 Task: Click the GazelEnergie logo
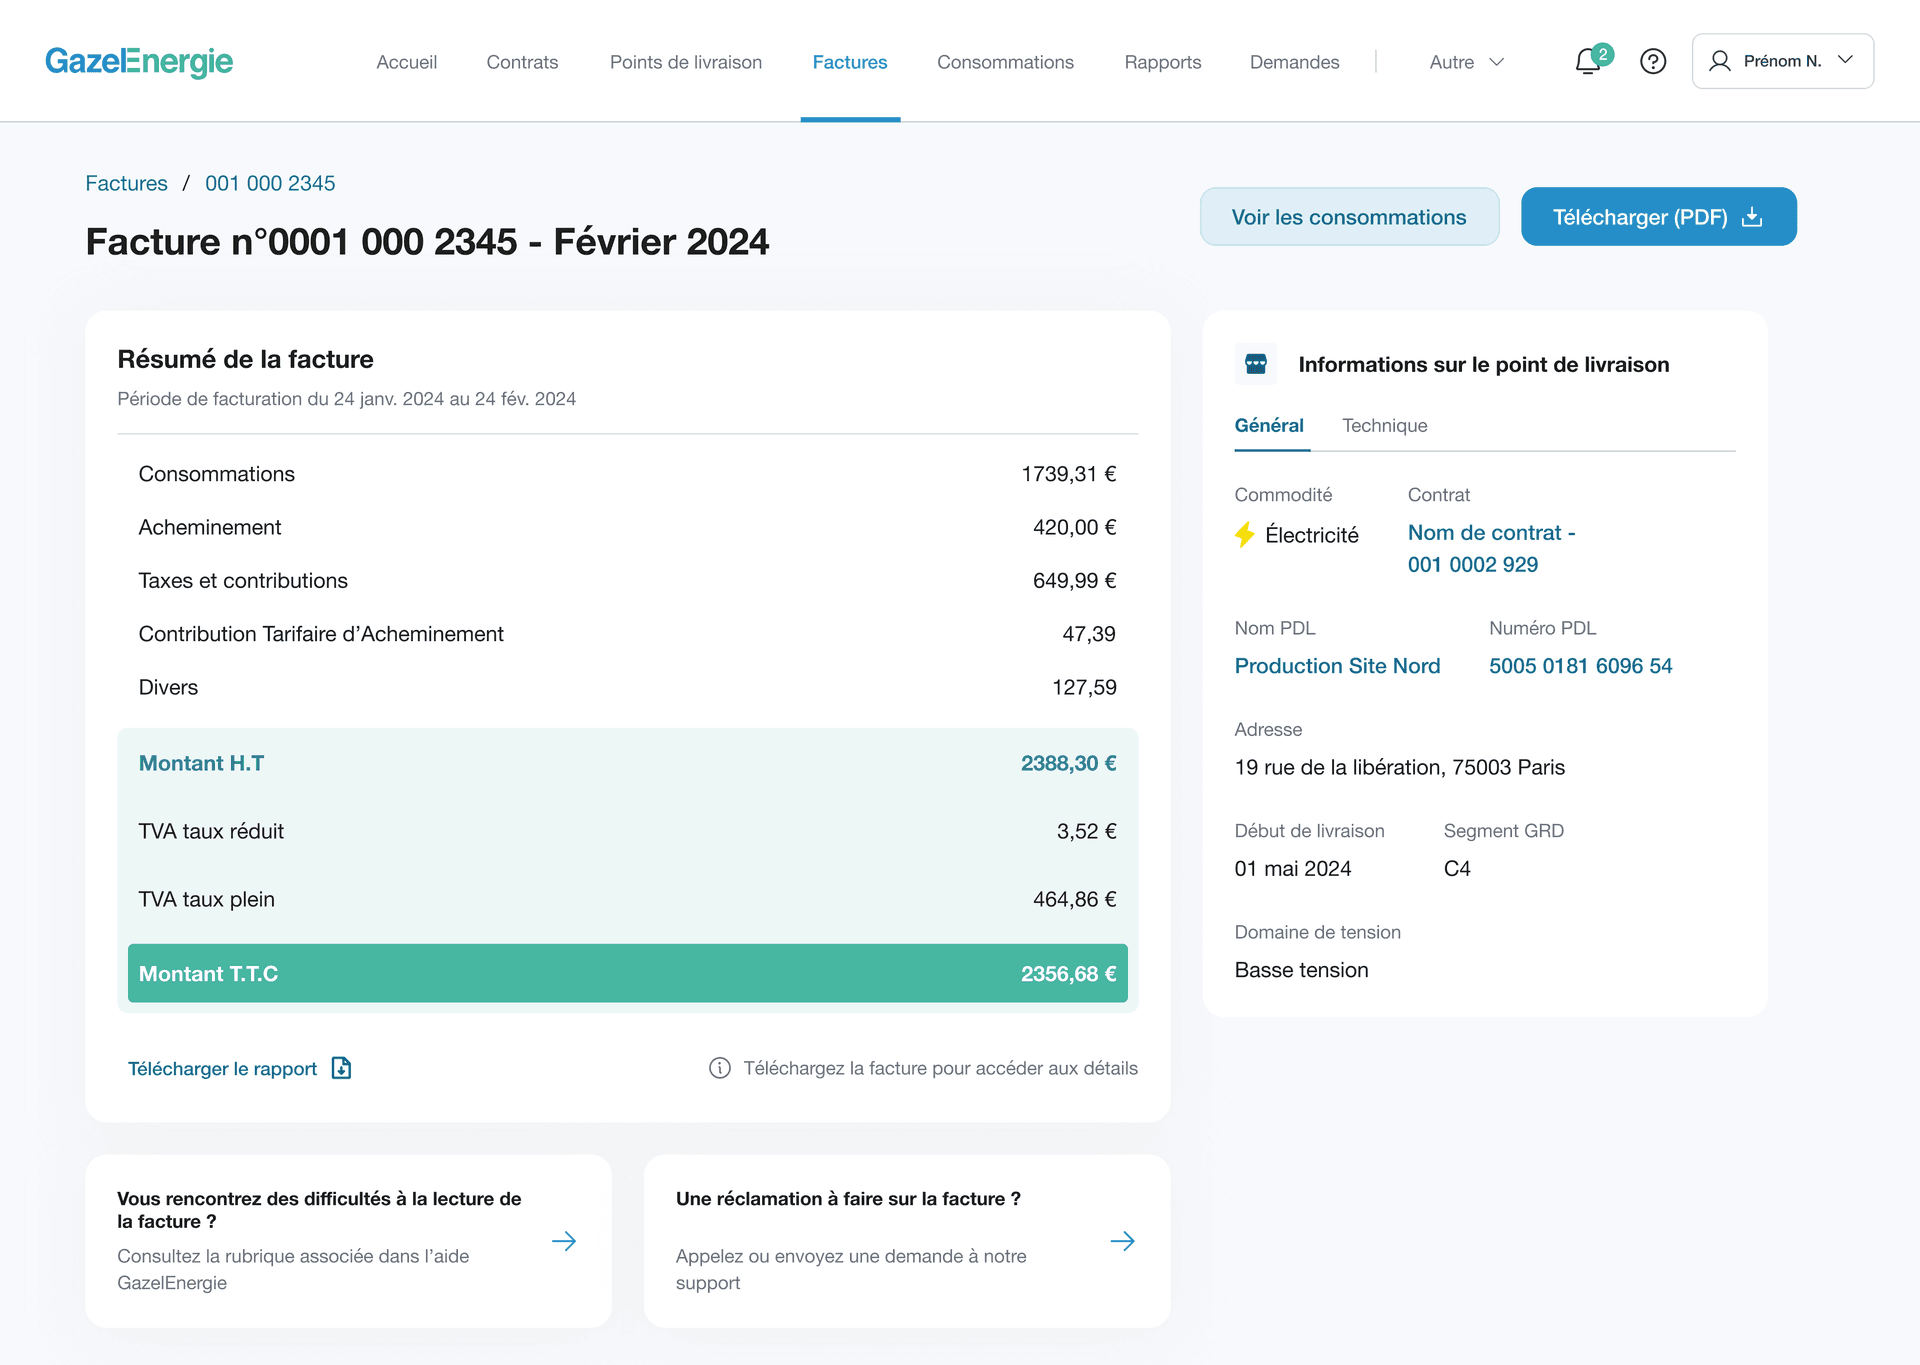[139, 62]
